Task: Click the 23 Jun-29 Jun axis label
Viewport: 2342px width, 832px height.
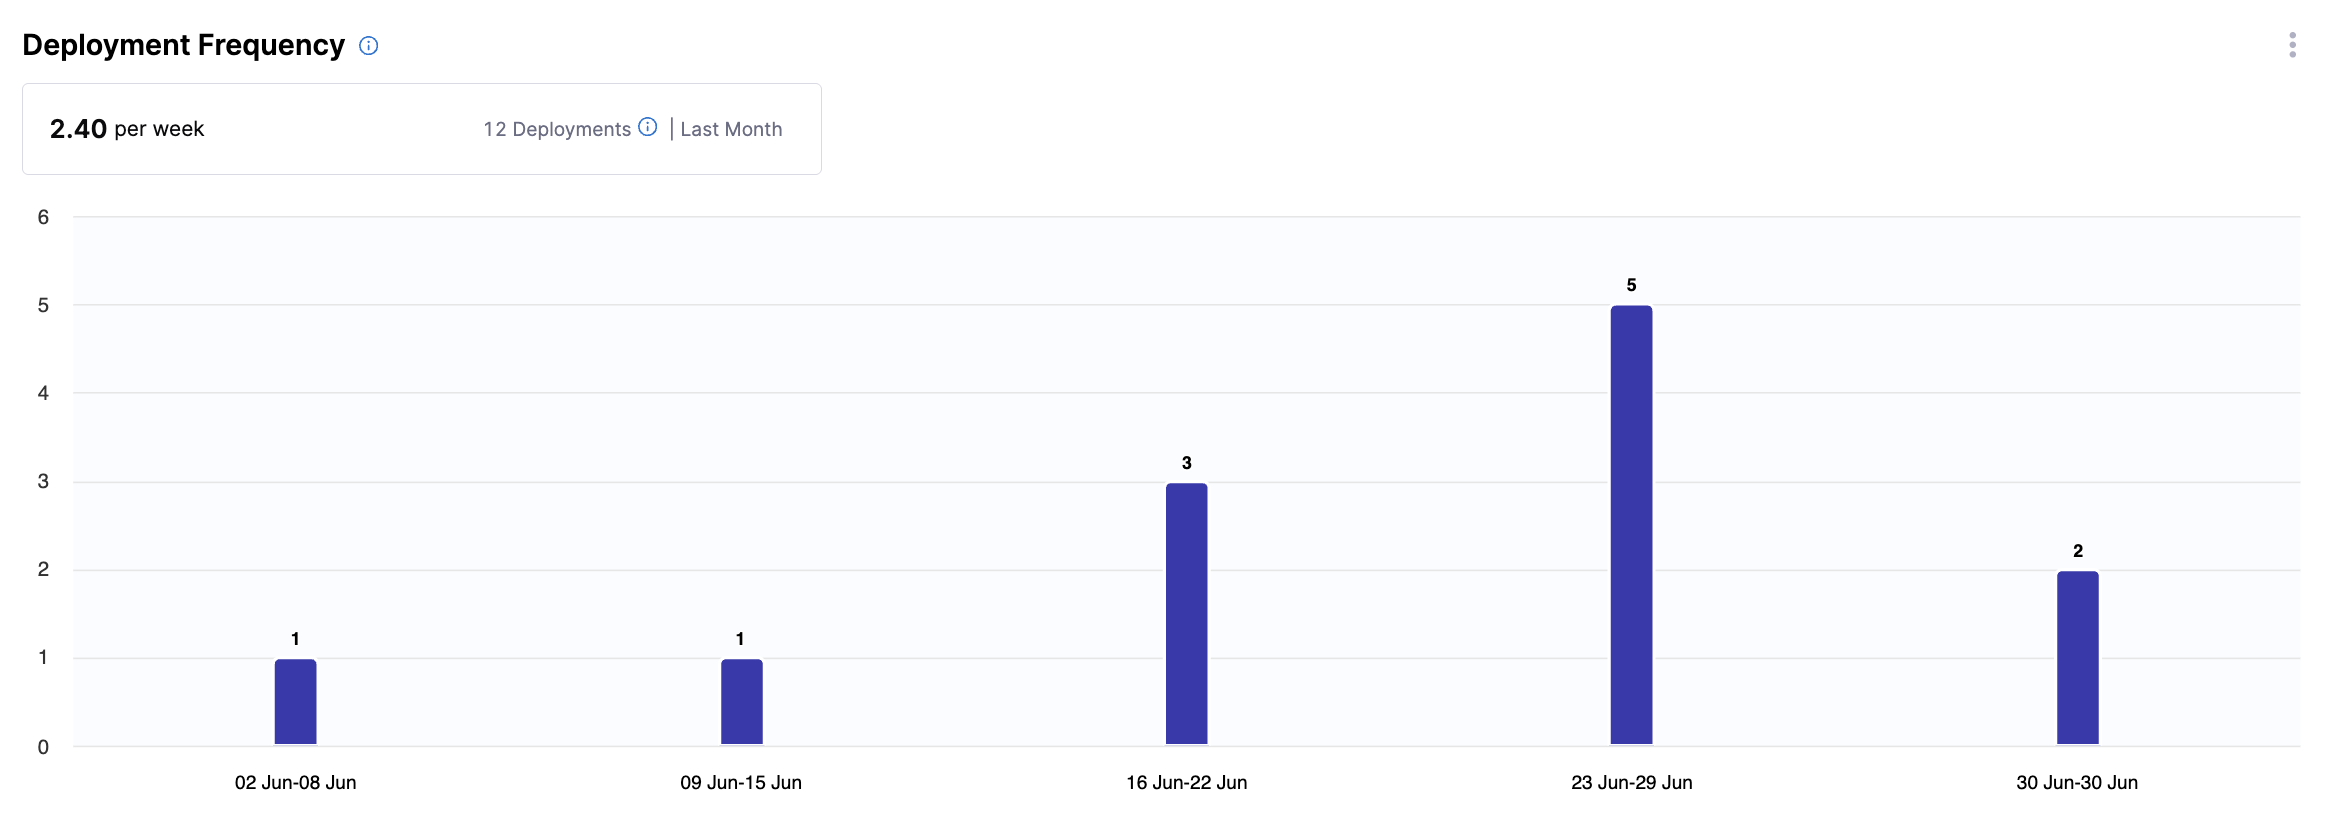Action: 1631,782
